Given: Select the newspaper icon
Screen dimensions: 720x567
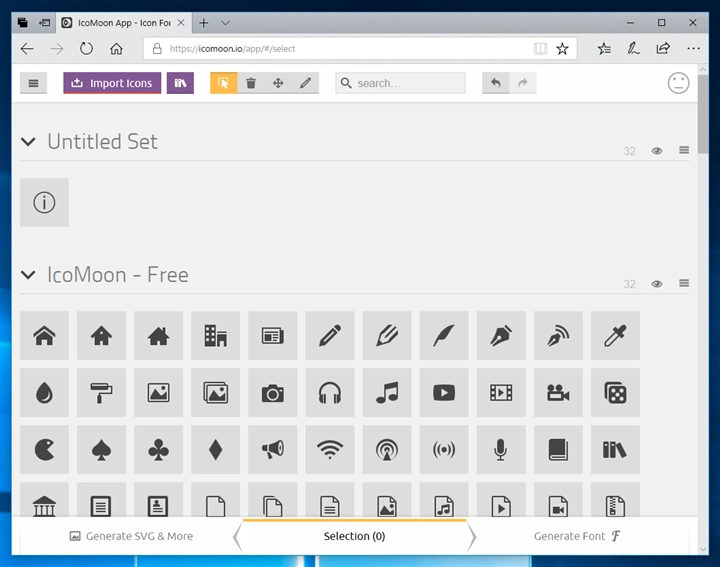Looking at the screenshot, I should [273, 336].
